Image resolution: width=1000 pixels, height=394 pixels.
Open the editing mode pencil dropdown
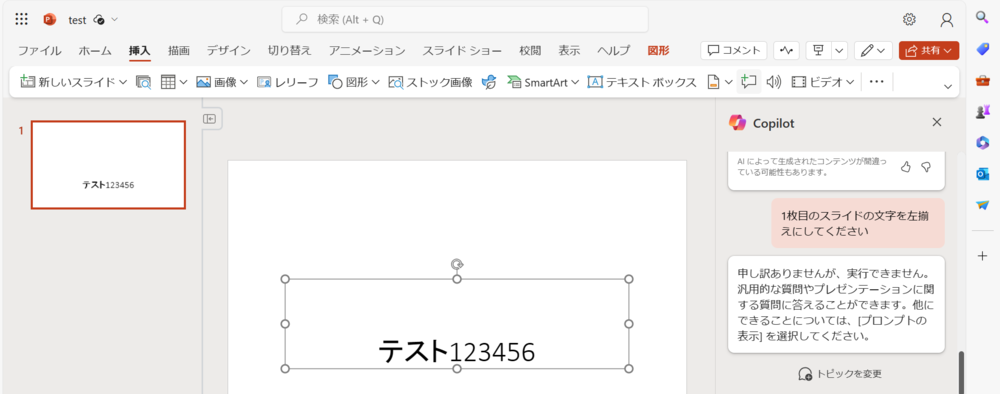(873, 50)
